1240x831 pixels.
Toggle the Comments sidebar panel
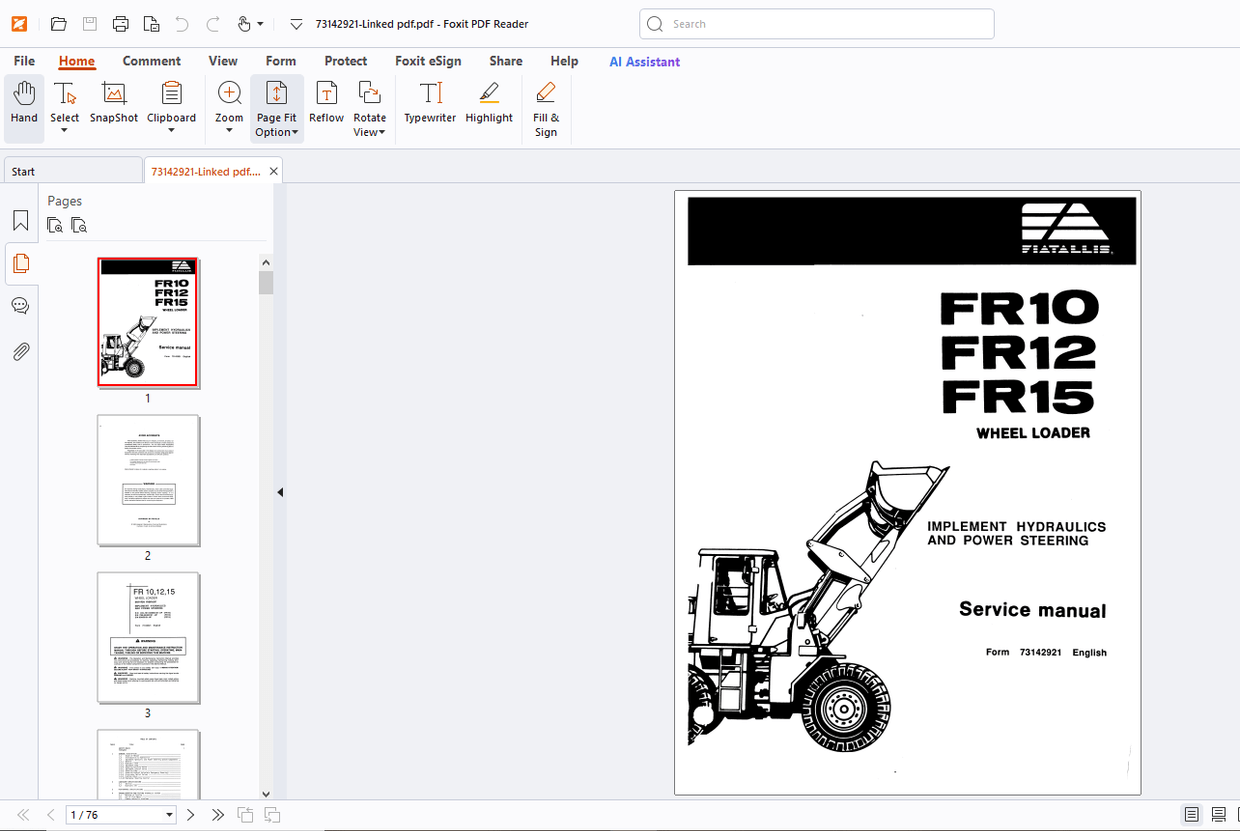20,306
